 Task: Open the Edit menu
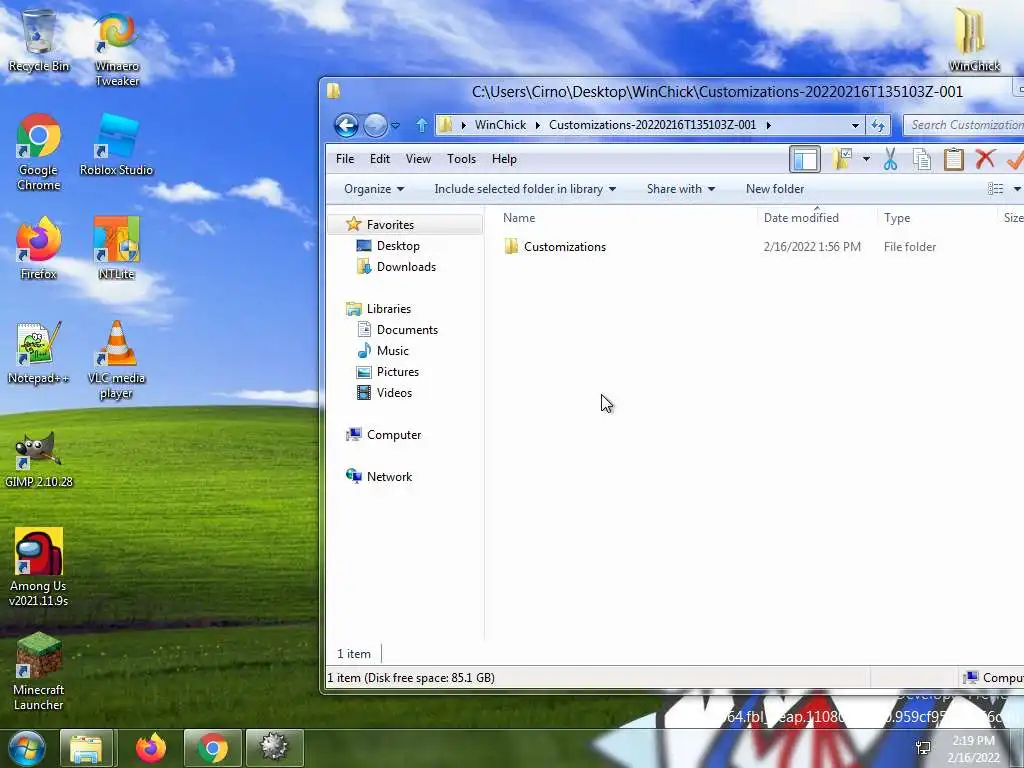click(x=379, y=159)
